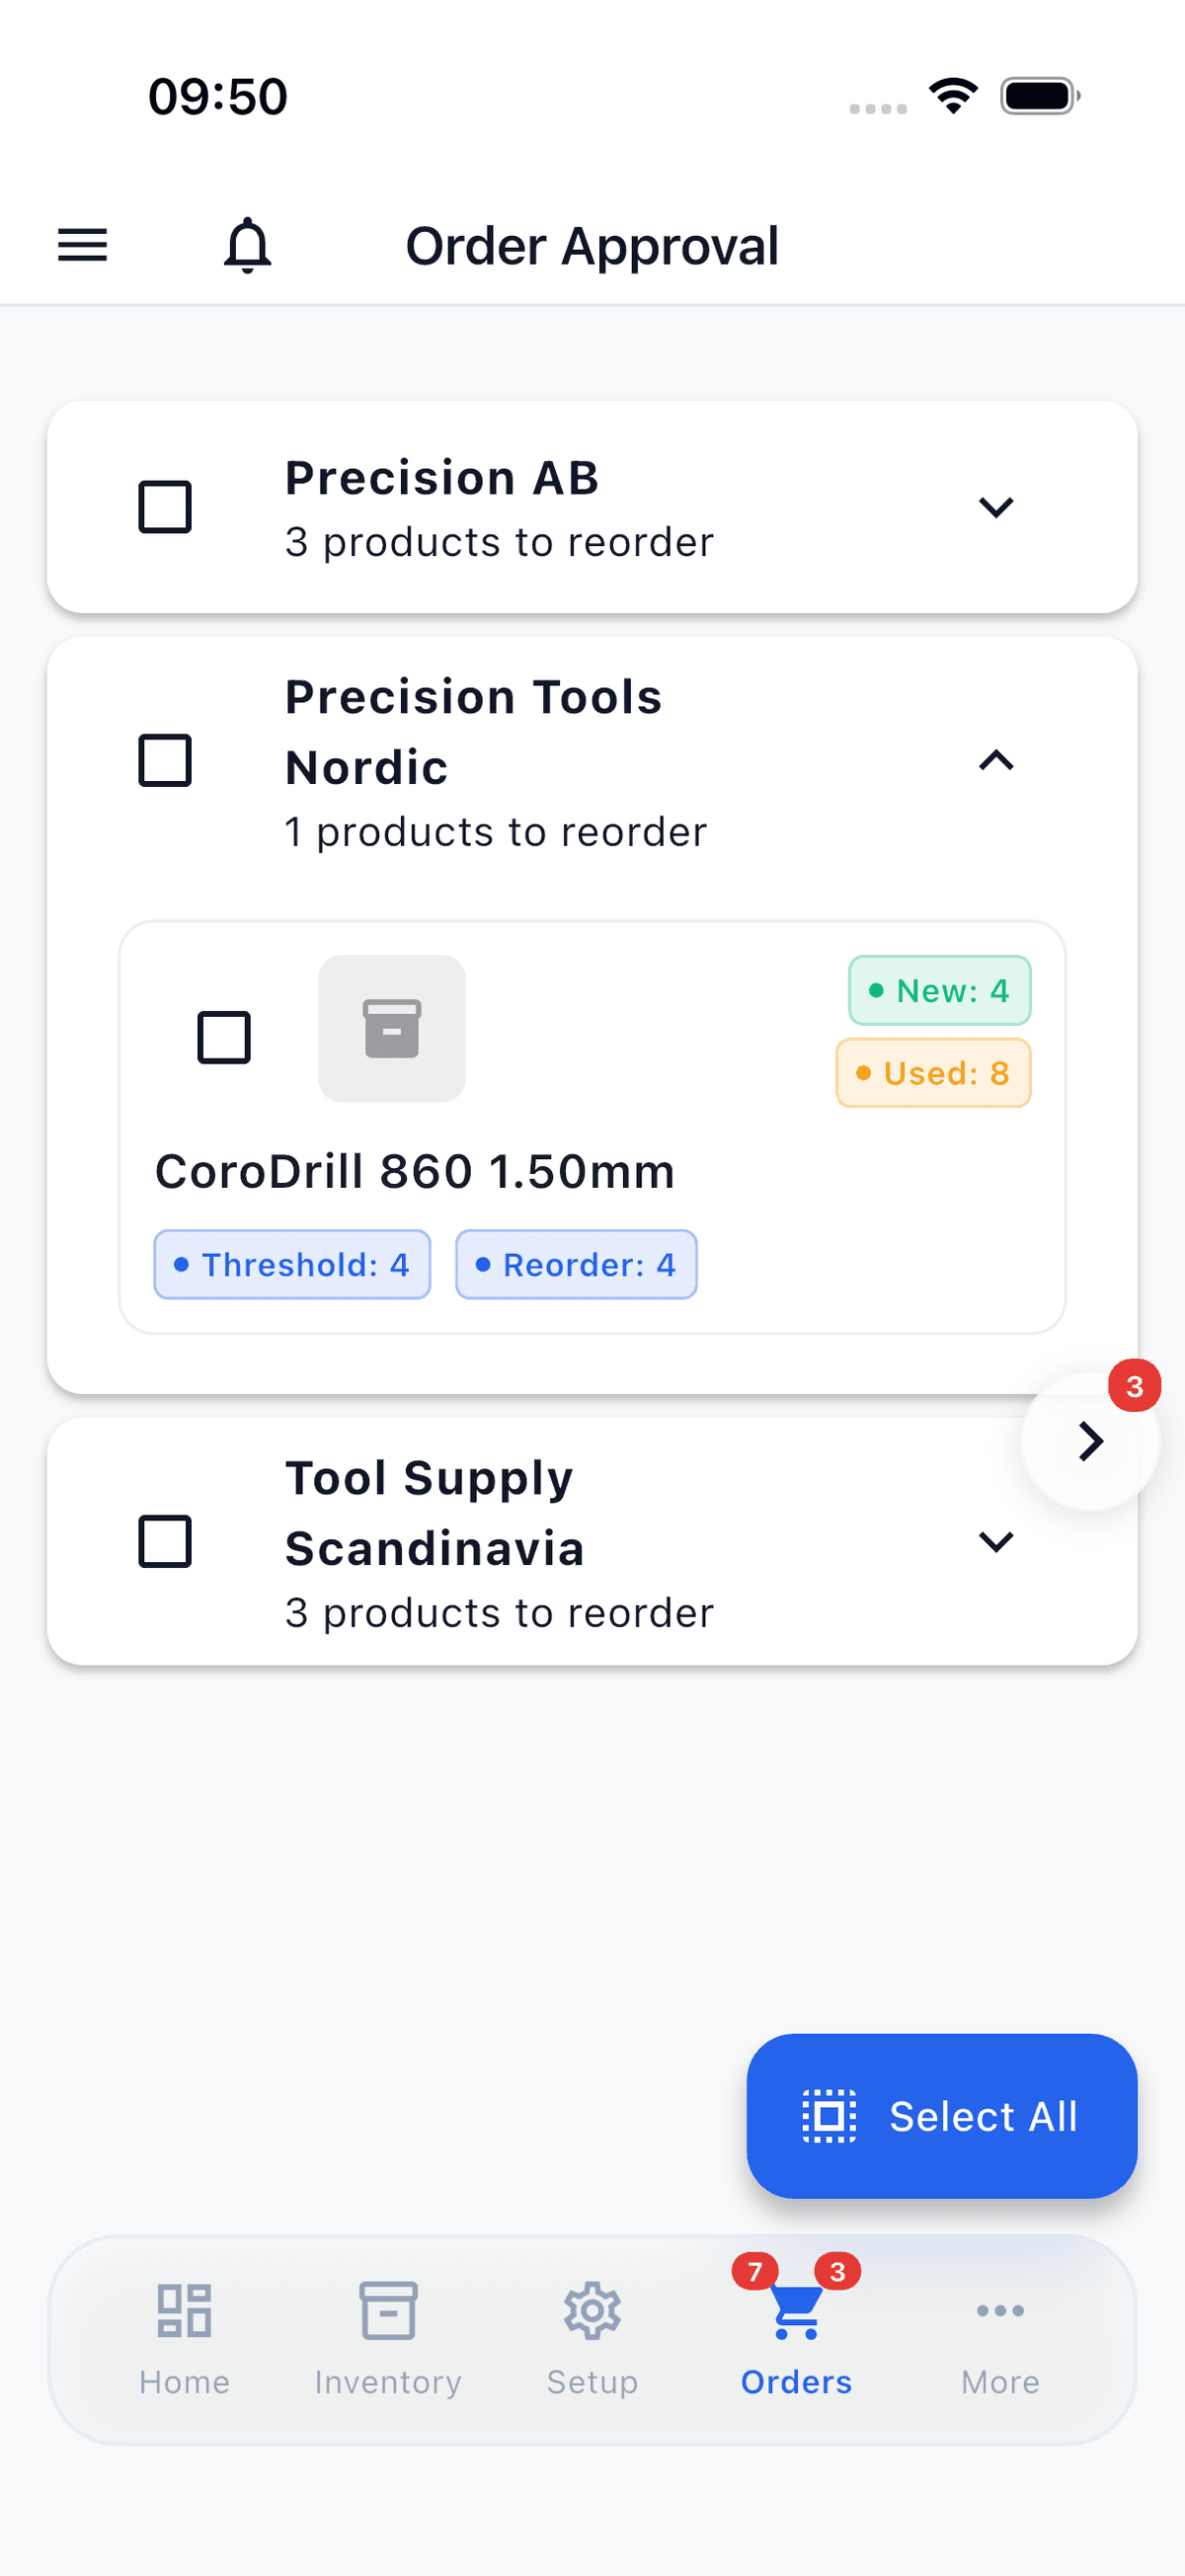1185x2576 pixels.
Task: Open notifications bell
Action: click(247, 245)
